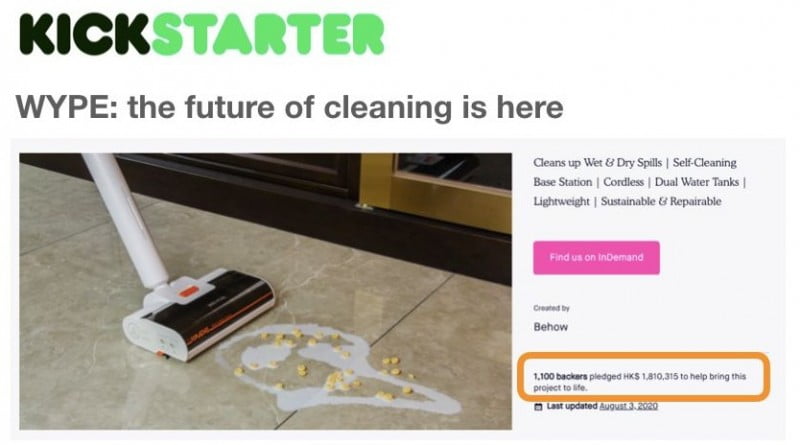Click the Kickstarter logo

202,34
